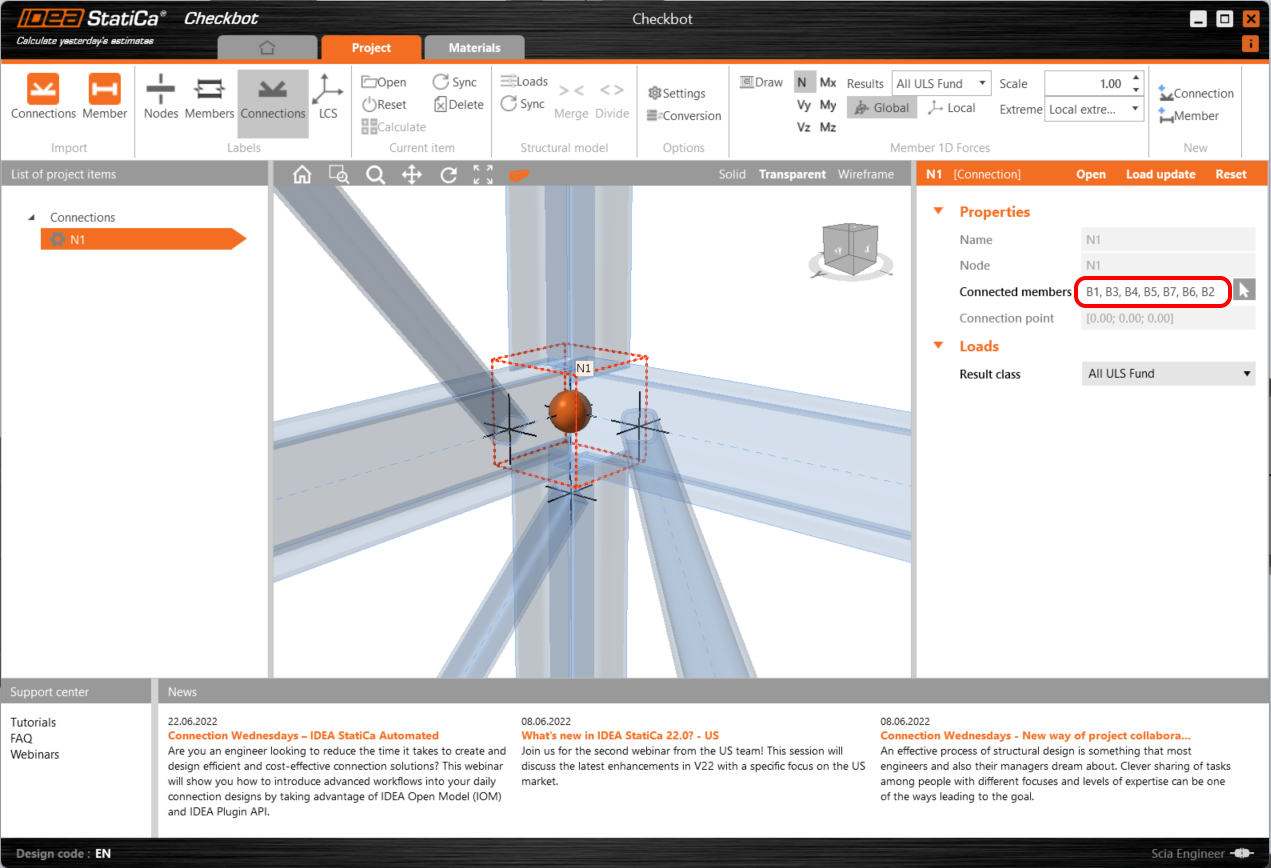Click the Import Member icon
Viewport: 1271px width, 868px height.
point(104,90)
